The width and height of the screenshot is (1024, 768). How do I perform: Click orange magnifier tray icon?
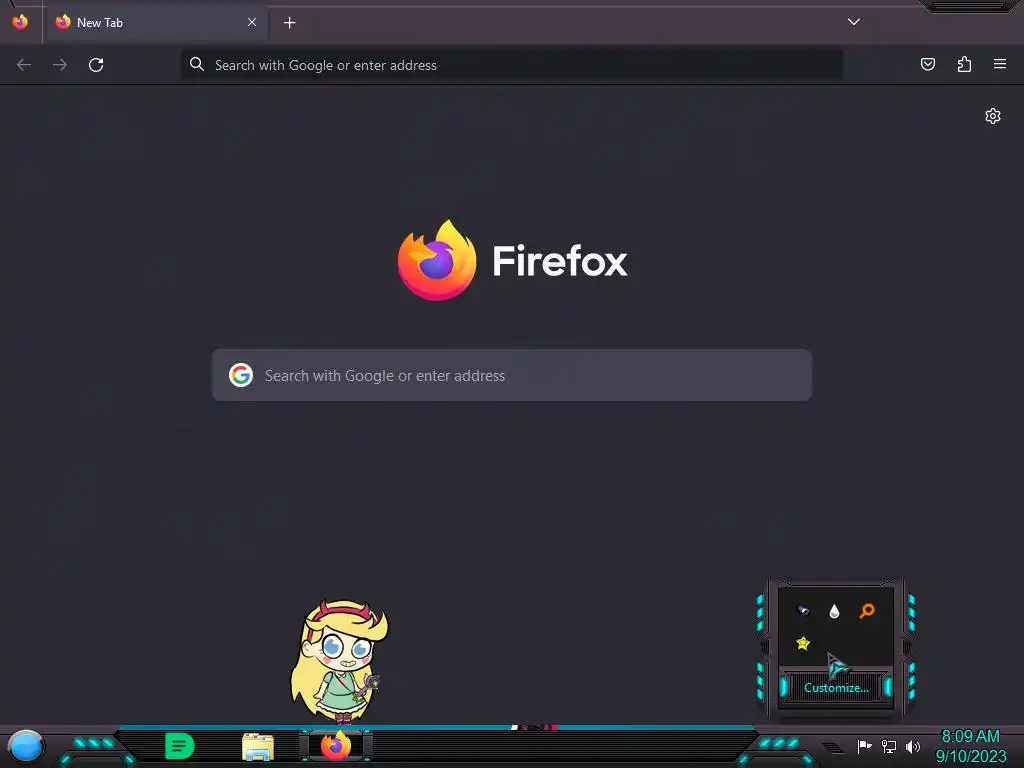click(867, 611)
